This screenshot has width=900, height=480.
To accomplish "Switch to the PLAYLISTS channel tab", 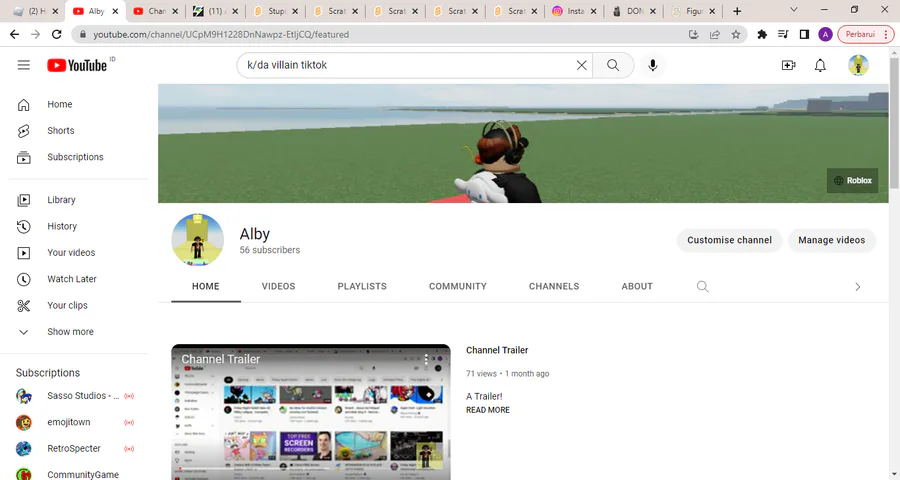I will [362, 287].
